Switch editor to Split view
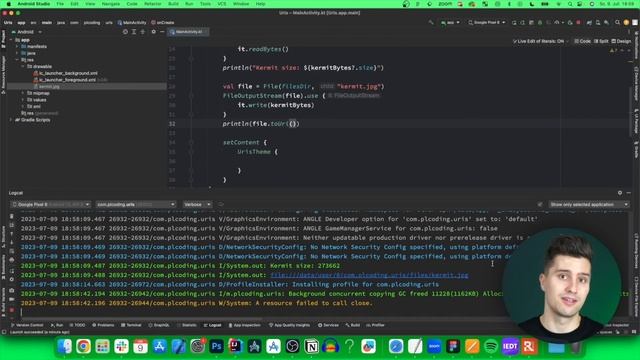This screenshot has height=360, width=640. [x=601, y=41]
